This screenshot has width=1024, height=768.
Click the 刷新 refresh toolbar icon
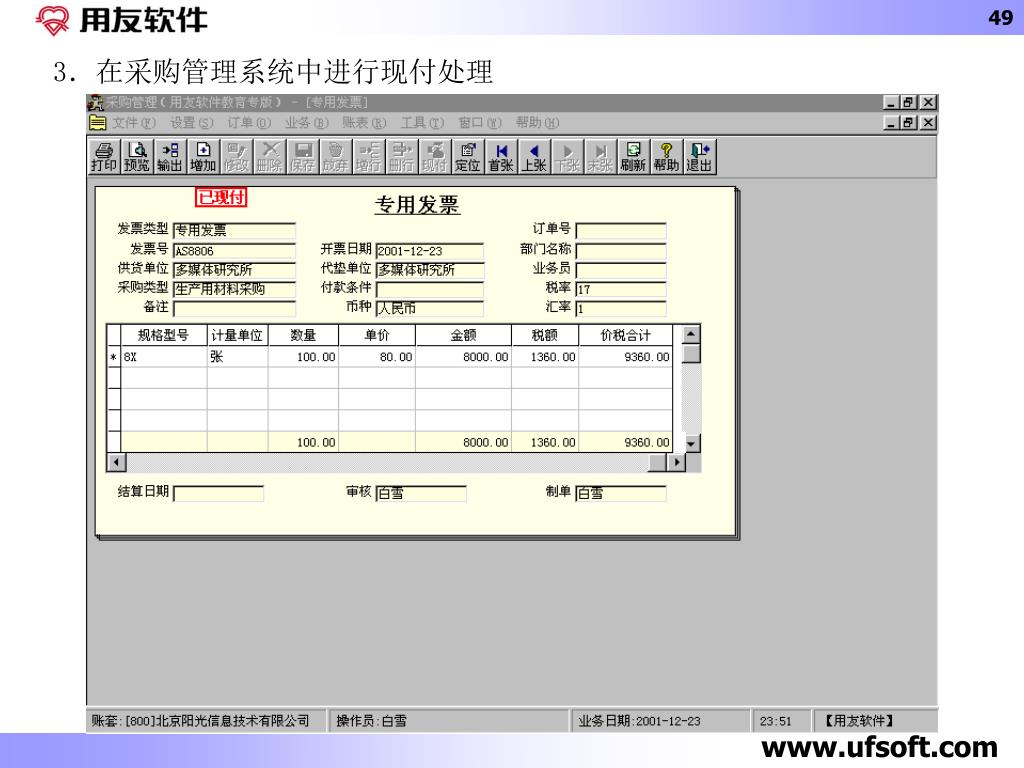[x=633, y=157]
